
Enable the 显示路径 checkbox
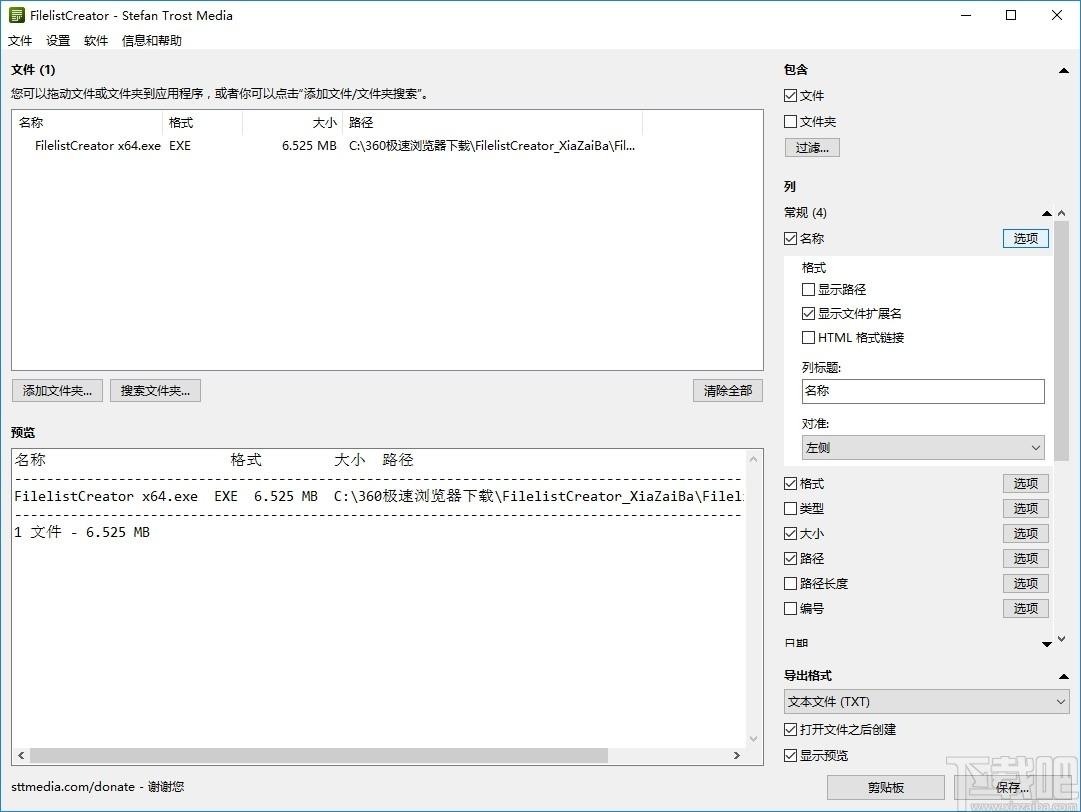click(809, 290)
